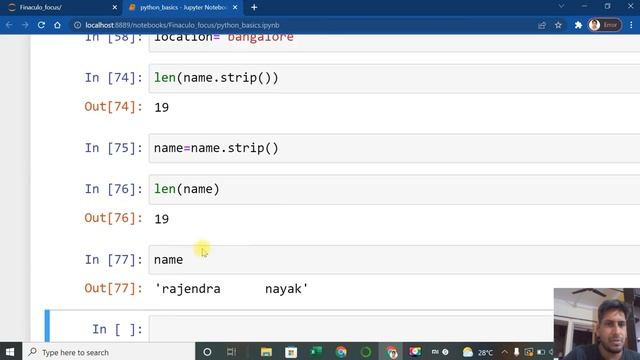Screen dimensions: 640x360
Task: Open the colorful recorder app on taskbar
Action: tap(415, 352)
